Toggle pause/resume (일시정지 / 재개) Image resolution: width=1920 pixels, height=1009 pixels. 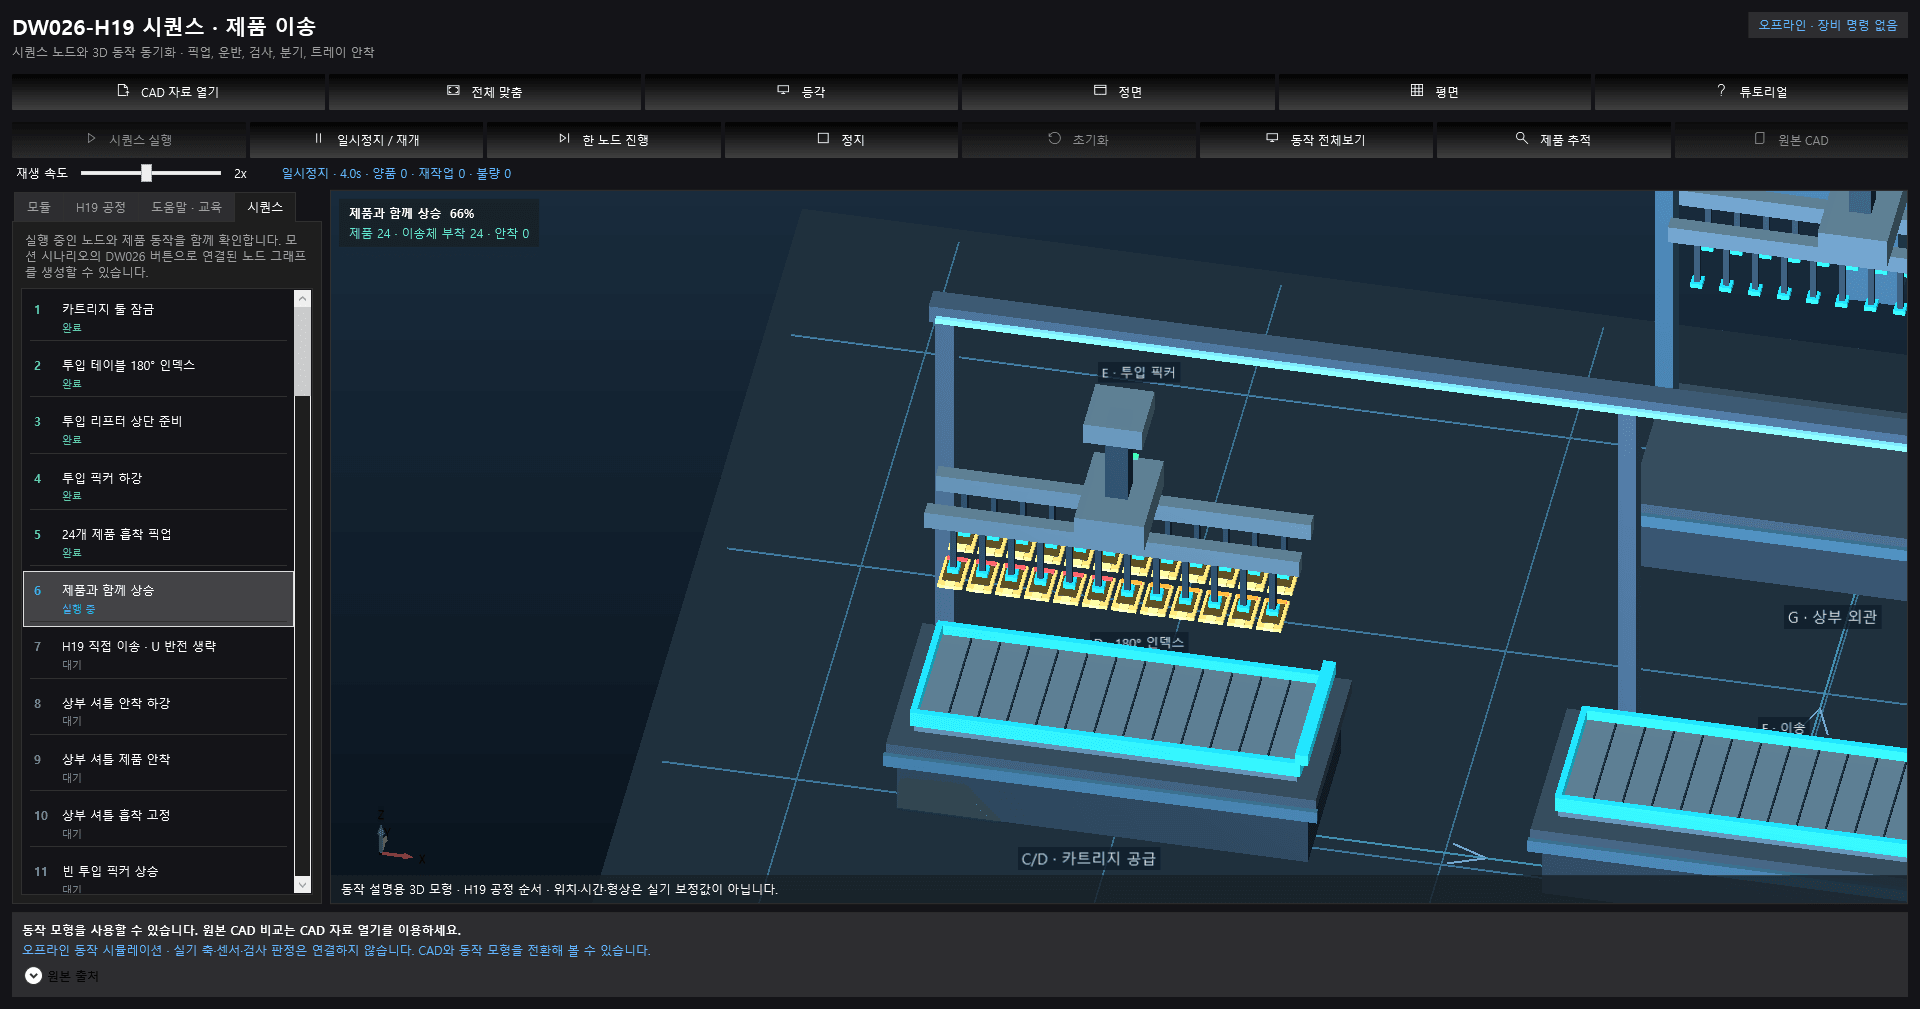pyautogui.click(x=366, y=140)
